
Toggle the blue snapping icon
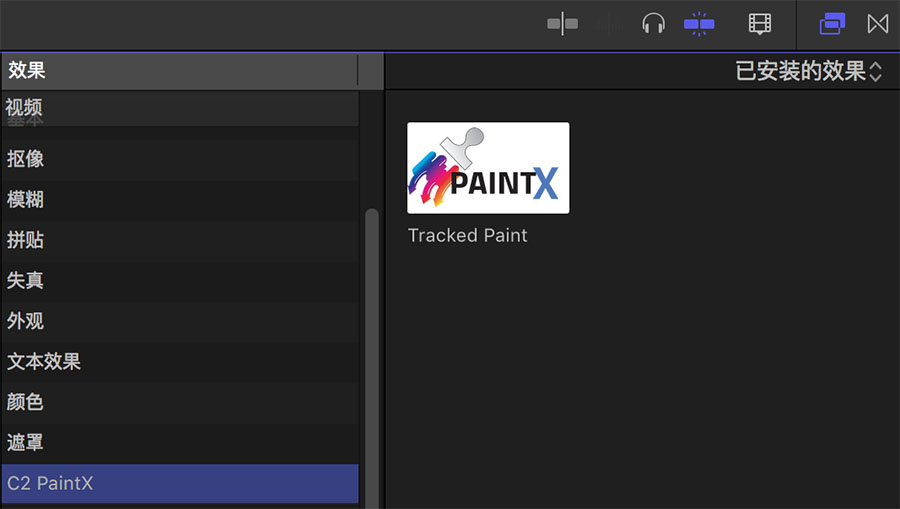coord(699,24)
